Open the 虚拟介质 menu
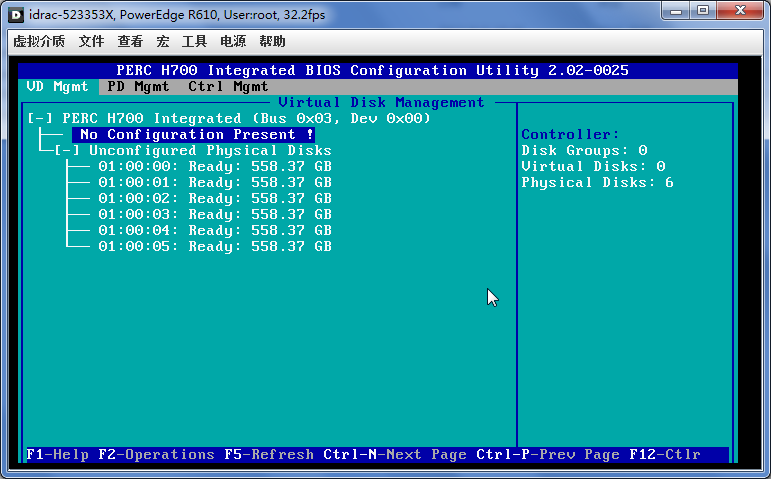This screenshot has height=479, width=771. pyautogui.click(x=39, y=41)
